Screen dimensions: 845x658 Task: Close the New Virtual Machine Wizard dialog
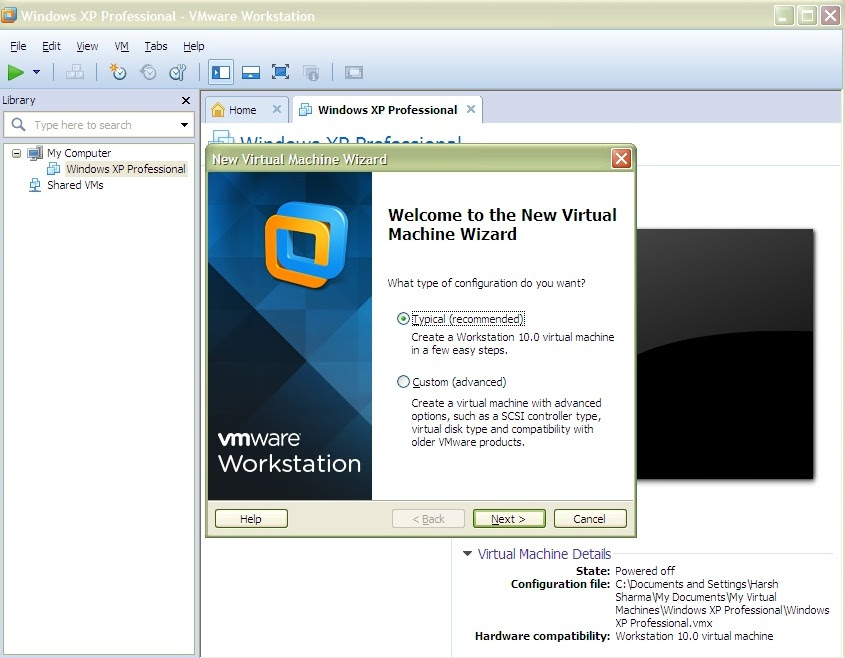point(621,159)
